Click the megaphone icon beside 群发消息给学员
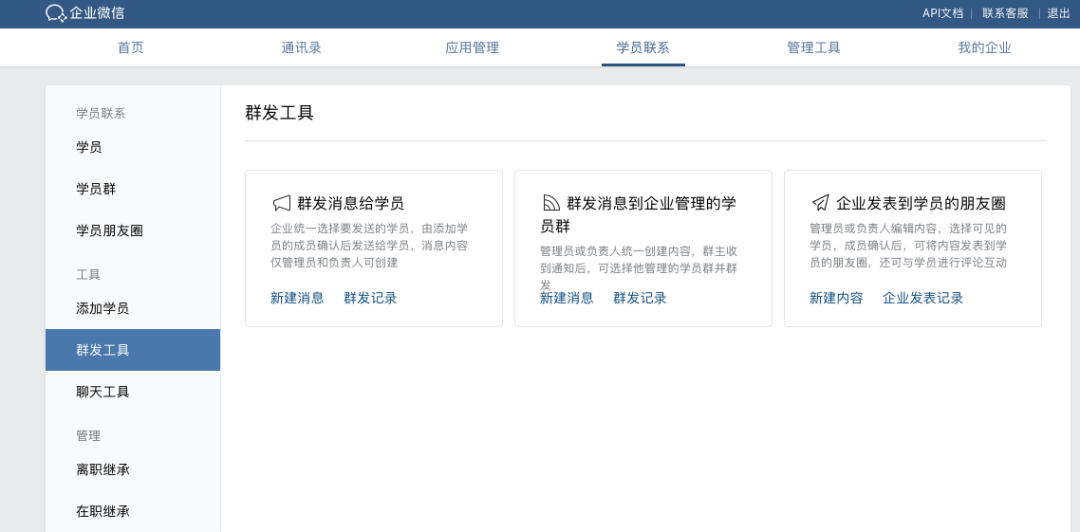The width and height of the screenshot is (1080, 532). pos(281,203)
